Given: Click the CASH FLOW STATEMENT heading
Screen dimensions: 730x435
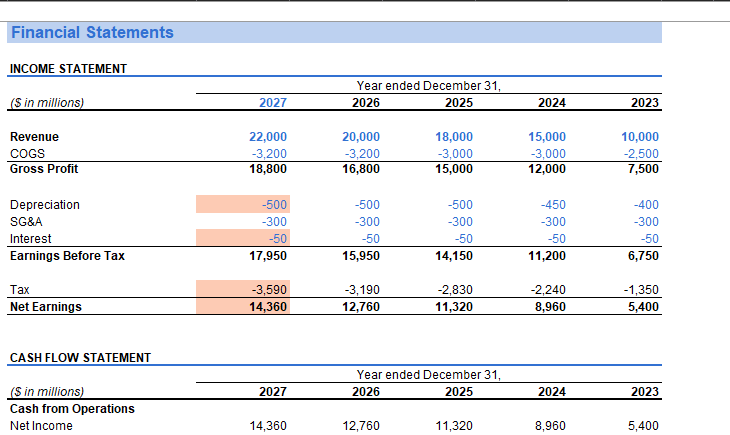Looking at the screenshot, I should (x=81, y=358).
